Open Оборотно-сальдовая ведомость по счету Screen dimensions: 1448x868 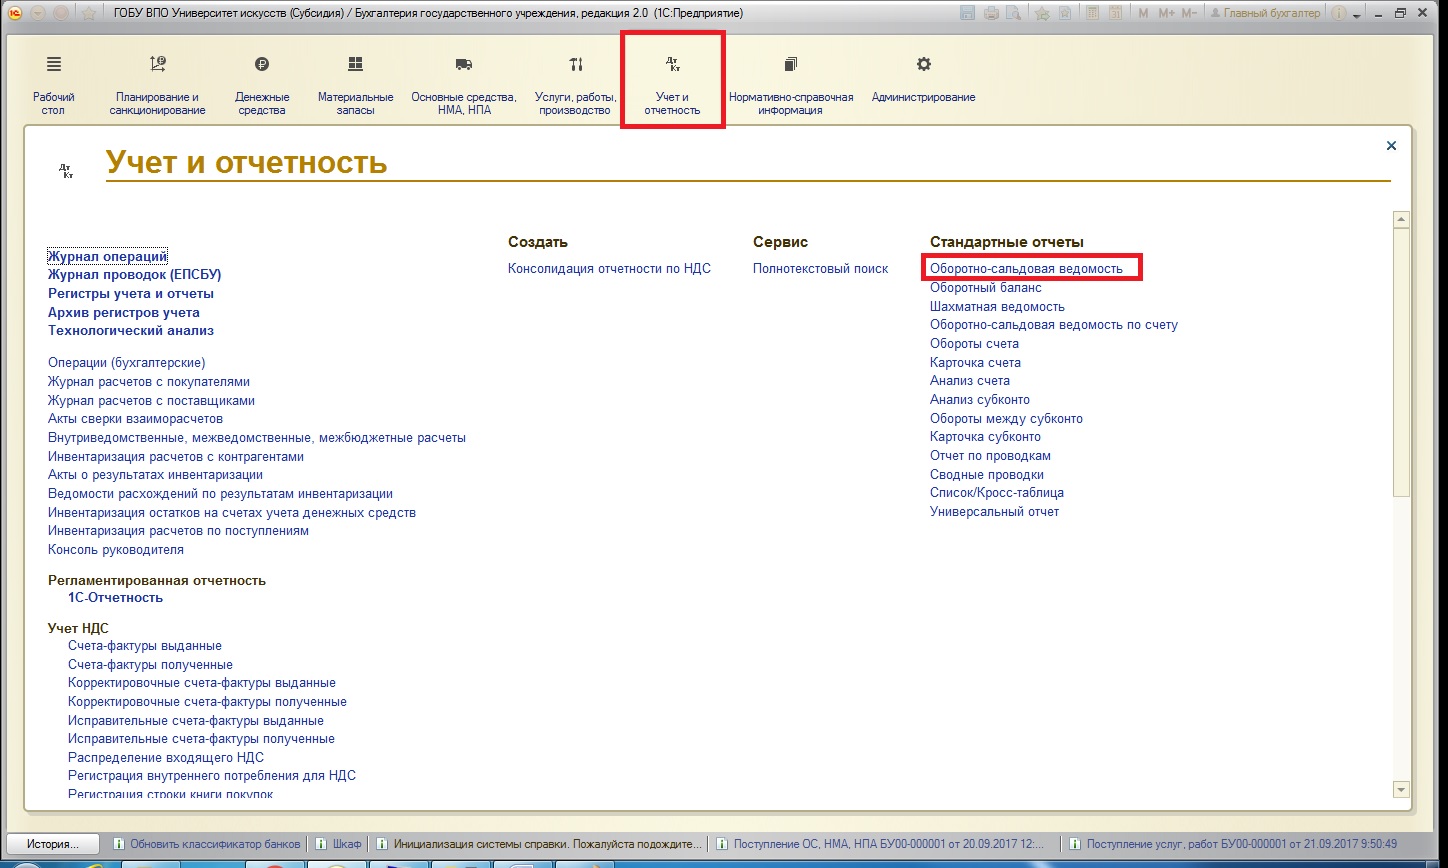tap(1054, 324)
